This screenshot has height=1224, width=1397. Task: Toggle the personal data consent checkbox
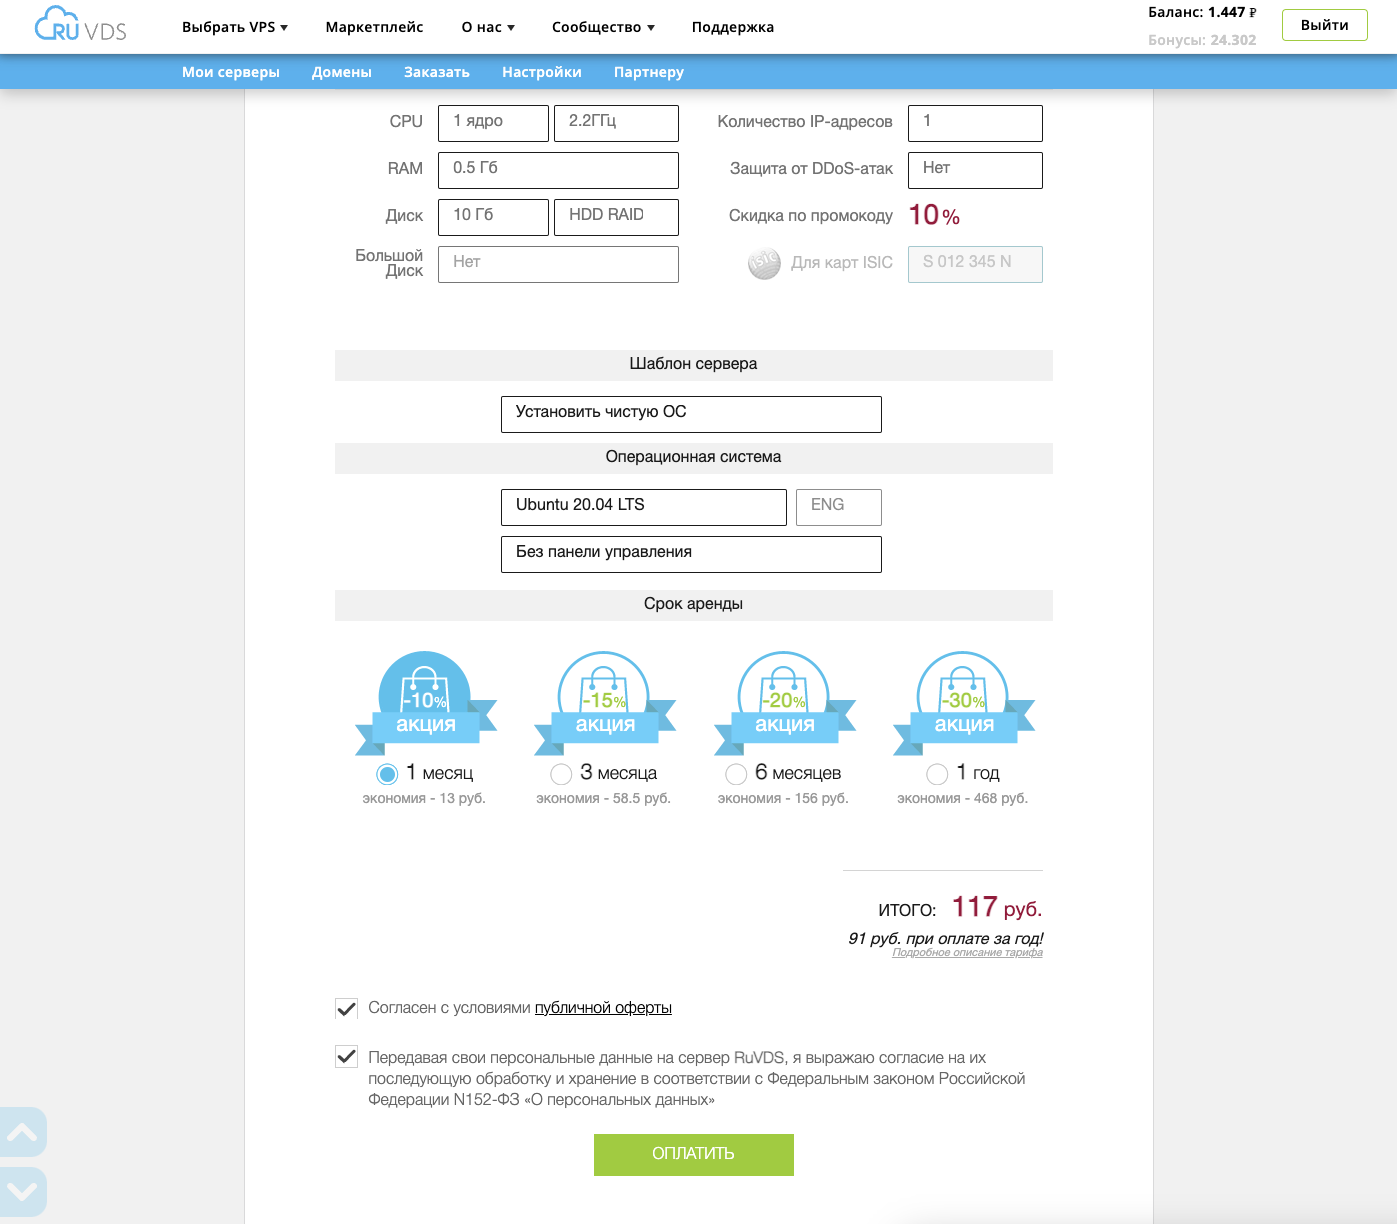[x=346, y=1056]
